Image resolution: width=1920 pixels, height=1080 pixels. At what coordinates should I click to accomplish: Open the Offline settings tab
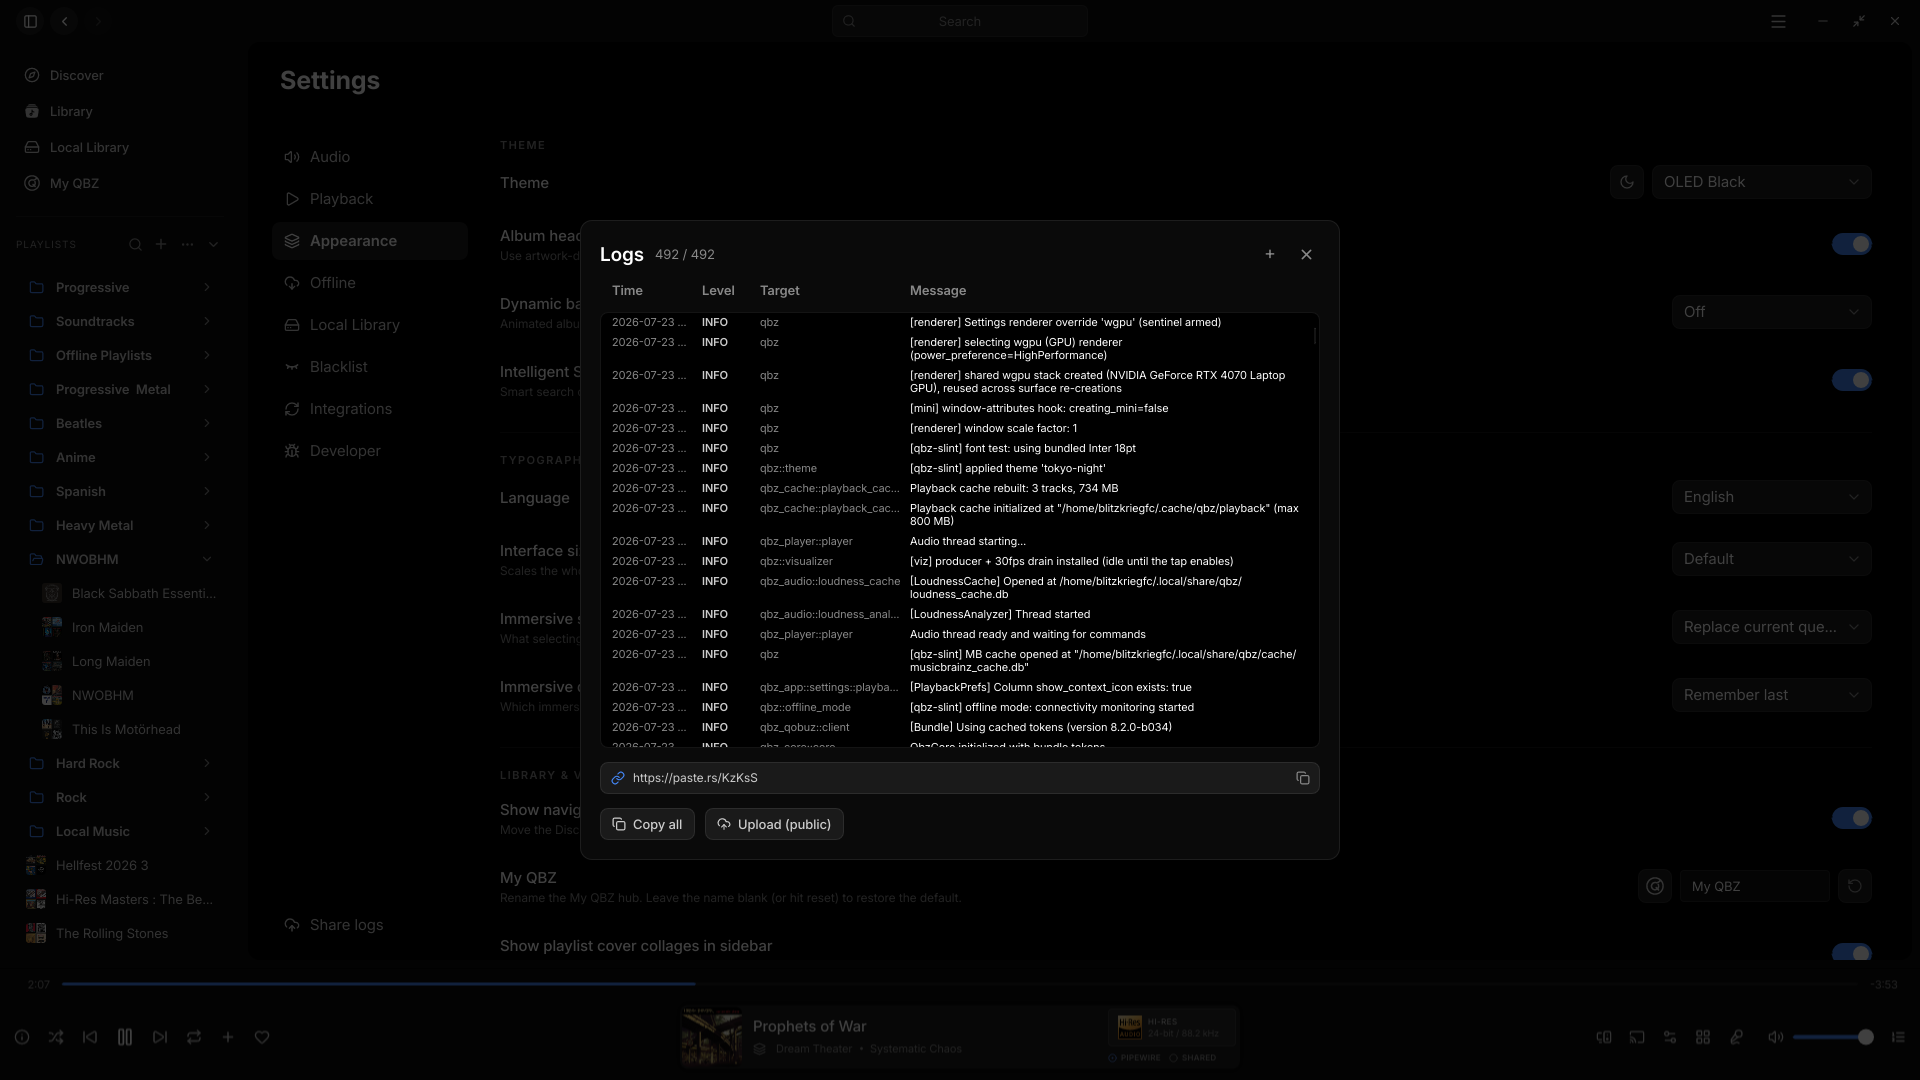point(370,283)
